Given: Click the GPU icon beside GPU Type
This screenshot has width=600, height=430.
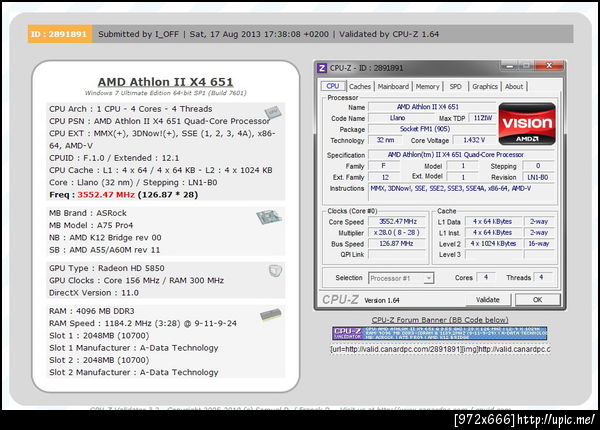Looking at the screenshot, I should click(x=275, y=271).
